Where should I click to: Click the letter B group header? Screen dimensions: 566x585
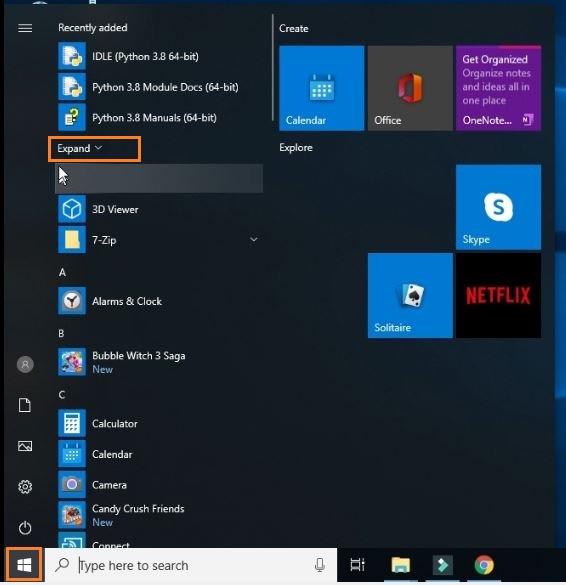click(x=62, y=334)
